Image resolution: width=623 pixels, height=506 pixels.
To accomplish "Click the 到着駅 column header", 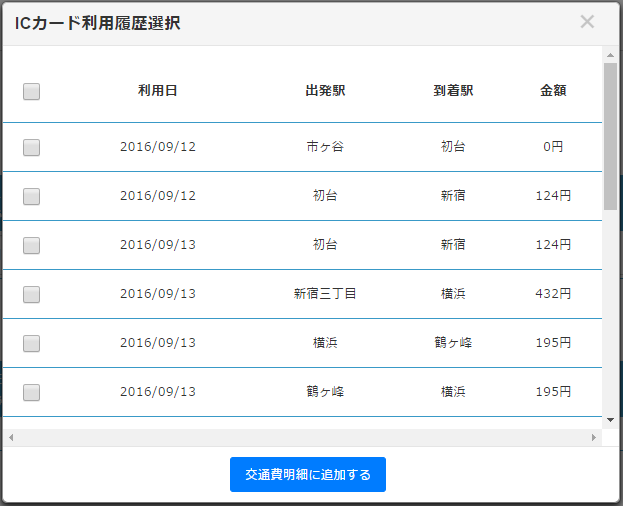I will (453, 91).
